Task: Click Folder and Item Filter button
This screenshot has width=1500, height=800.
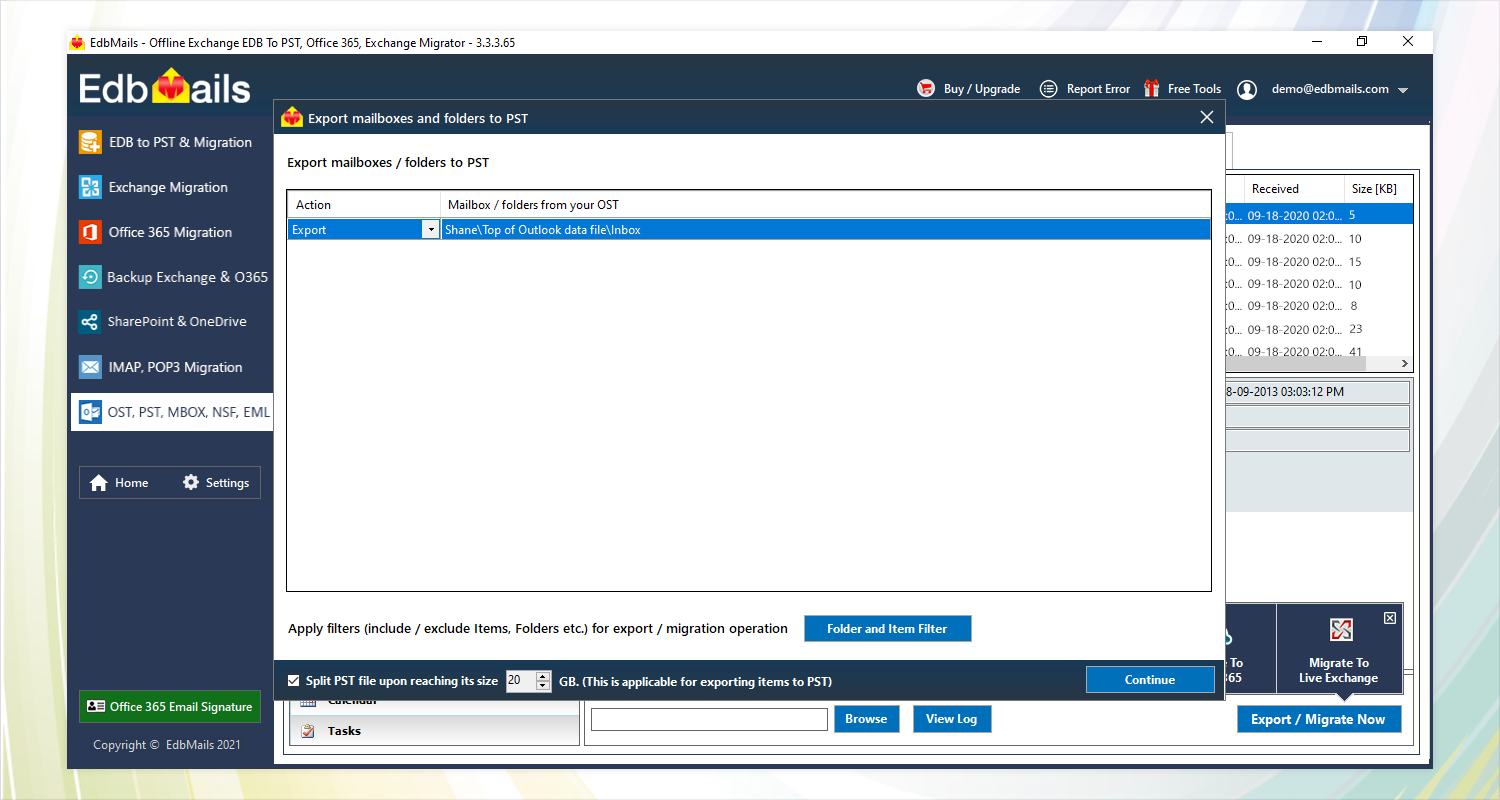Action: click(x=887, y=629)
